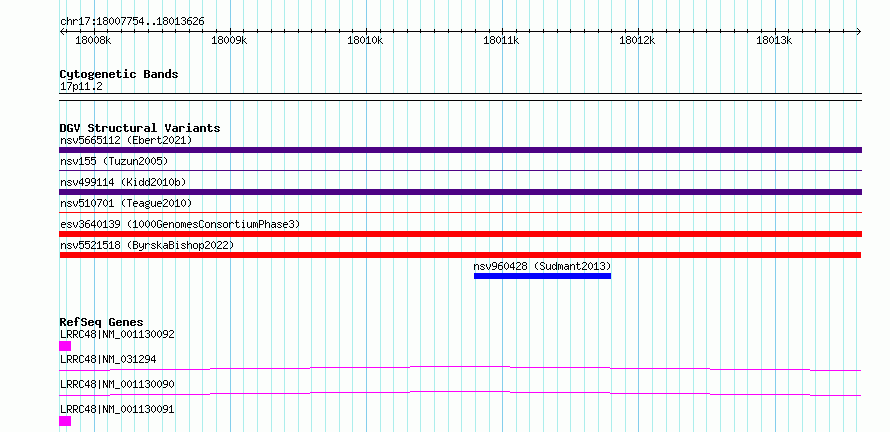Select the Cytogenetic Bands track title
Screen dimensions: 890x432
(119, 74)
